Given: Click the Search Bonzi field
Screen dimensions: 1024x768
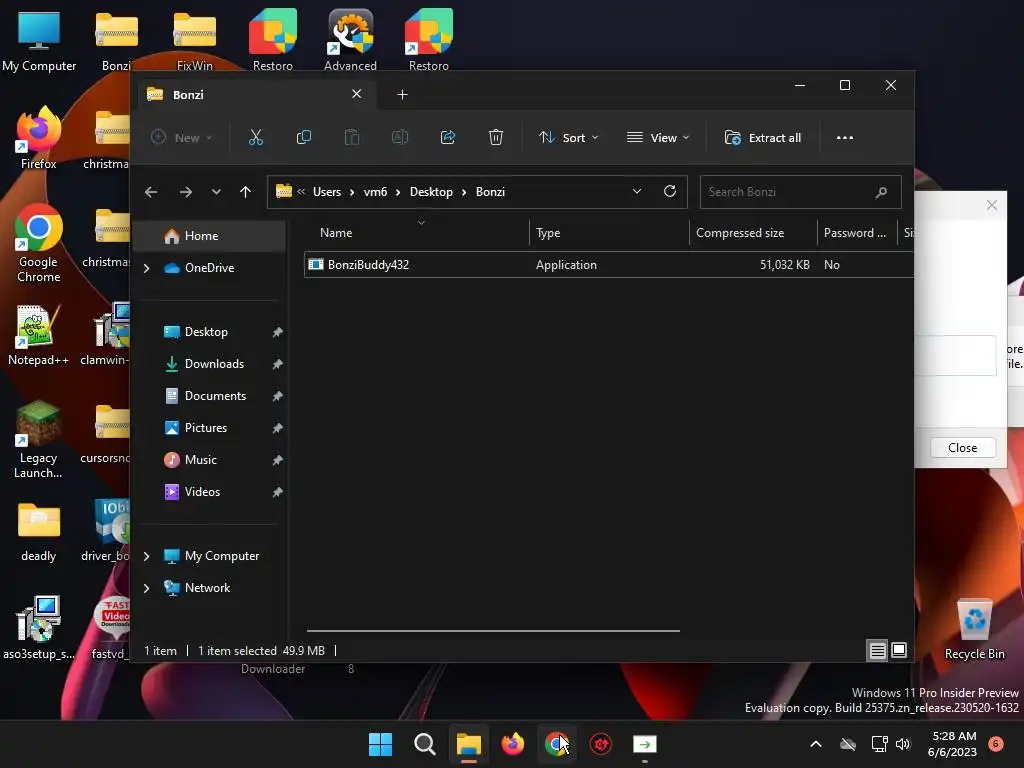Looking at the screenshot, I should tap(801, 192).
